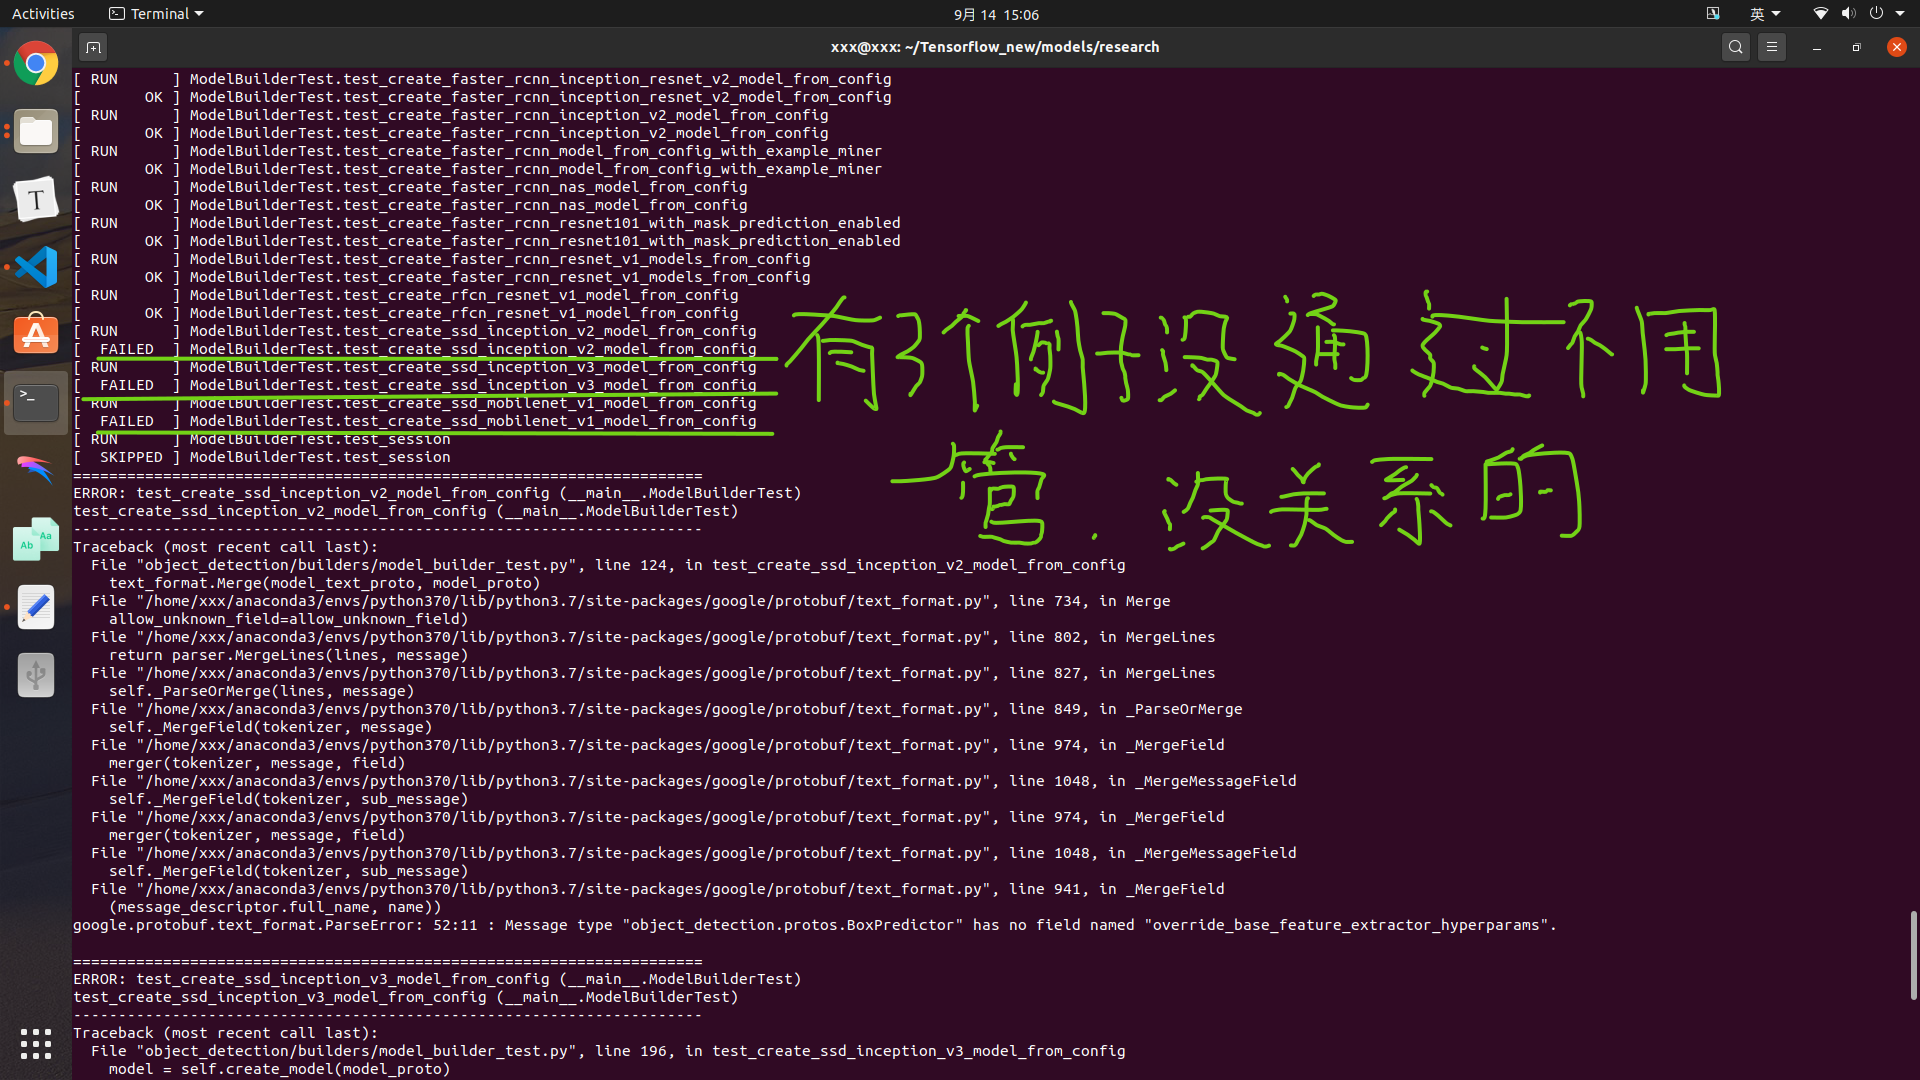
Task: Show Applications grid button
Action: click(x=36, y=1044)
